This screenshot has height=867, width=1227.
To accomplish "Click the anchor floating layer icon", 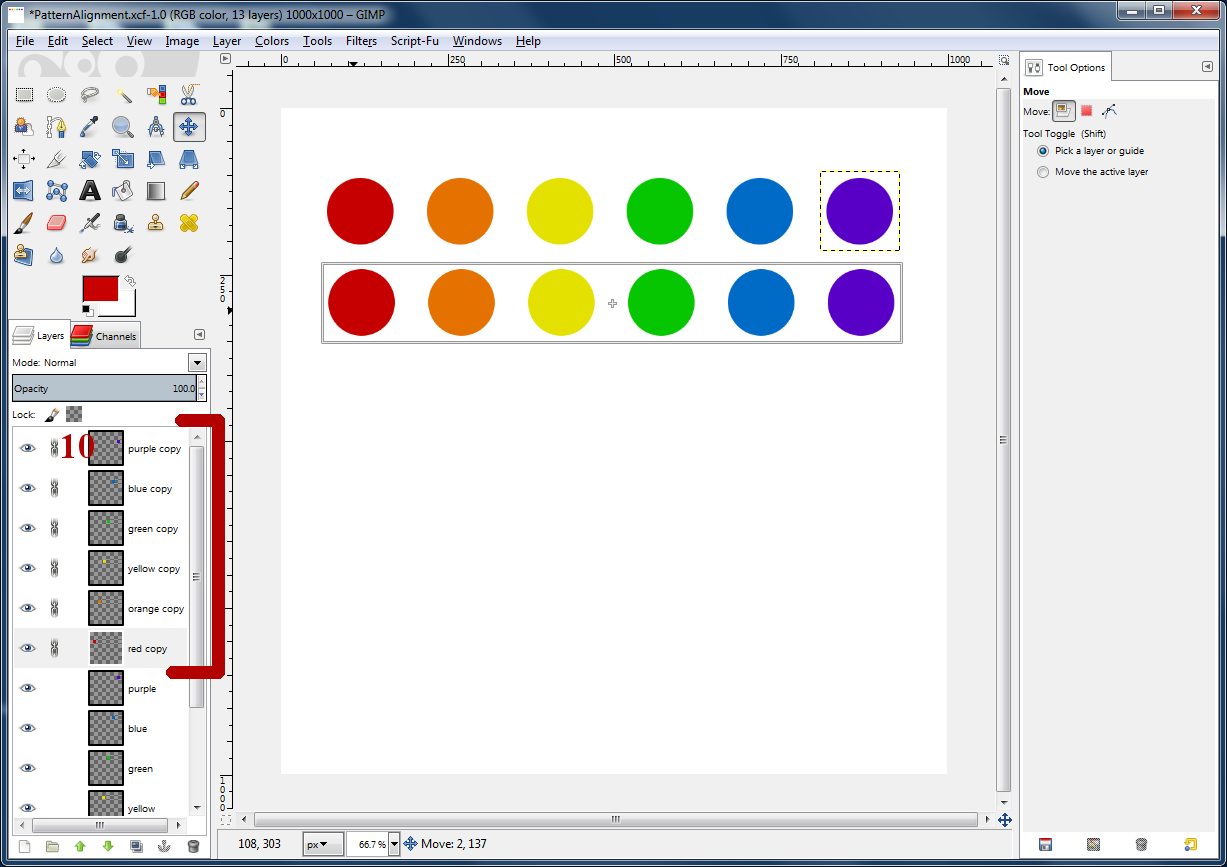I will [x=165, y=846].
